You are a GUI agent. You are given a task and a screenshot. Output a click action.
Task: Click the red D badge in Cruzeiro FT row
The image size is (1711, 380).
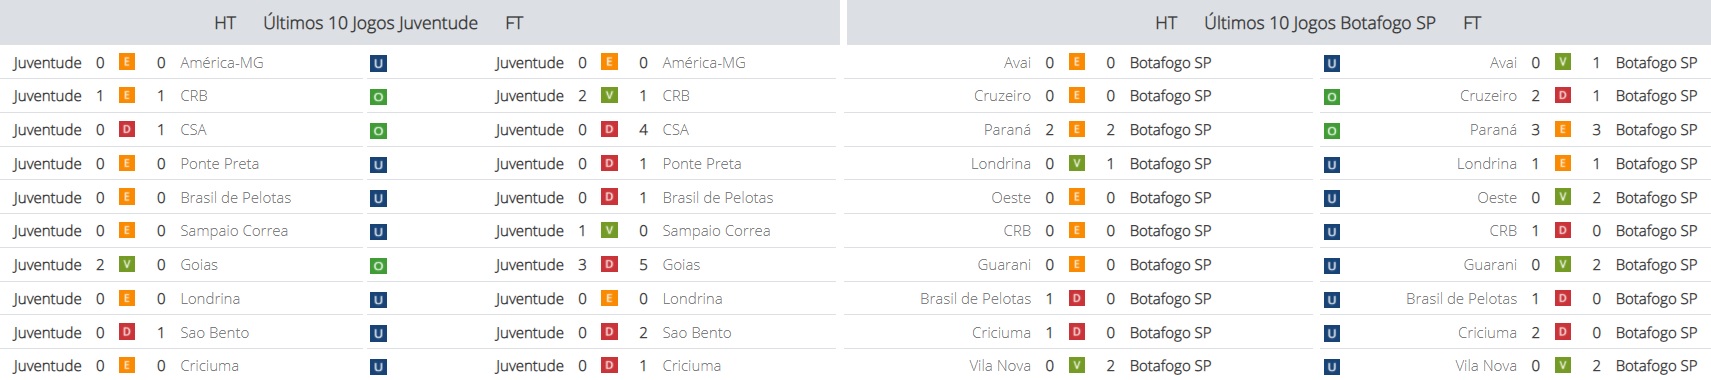click(x=1563, y=95)
